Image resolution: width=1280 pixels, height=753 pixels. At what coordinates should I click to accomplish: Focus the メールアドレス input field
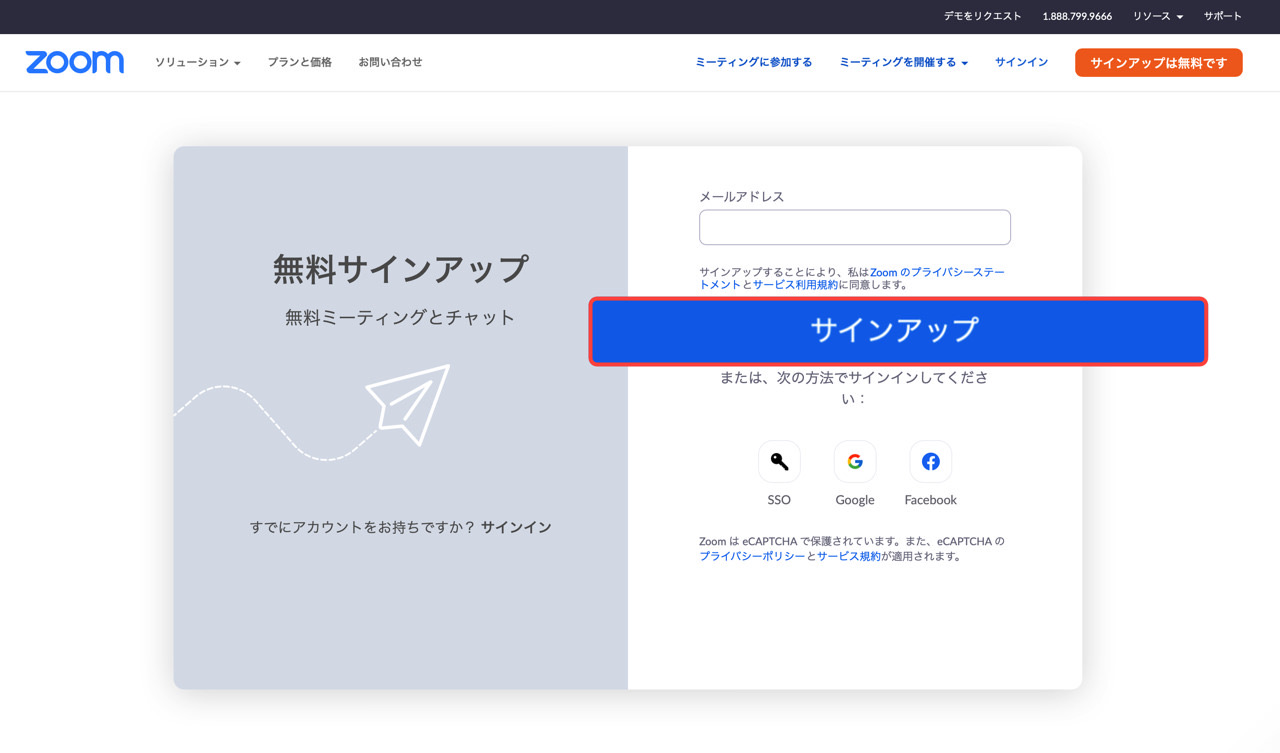coord(855,227)
